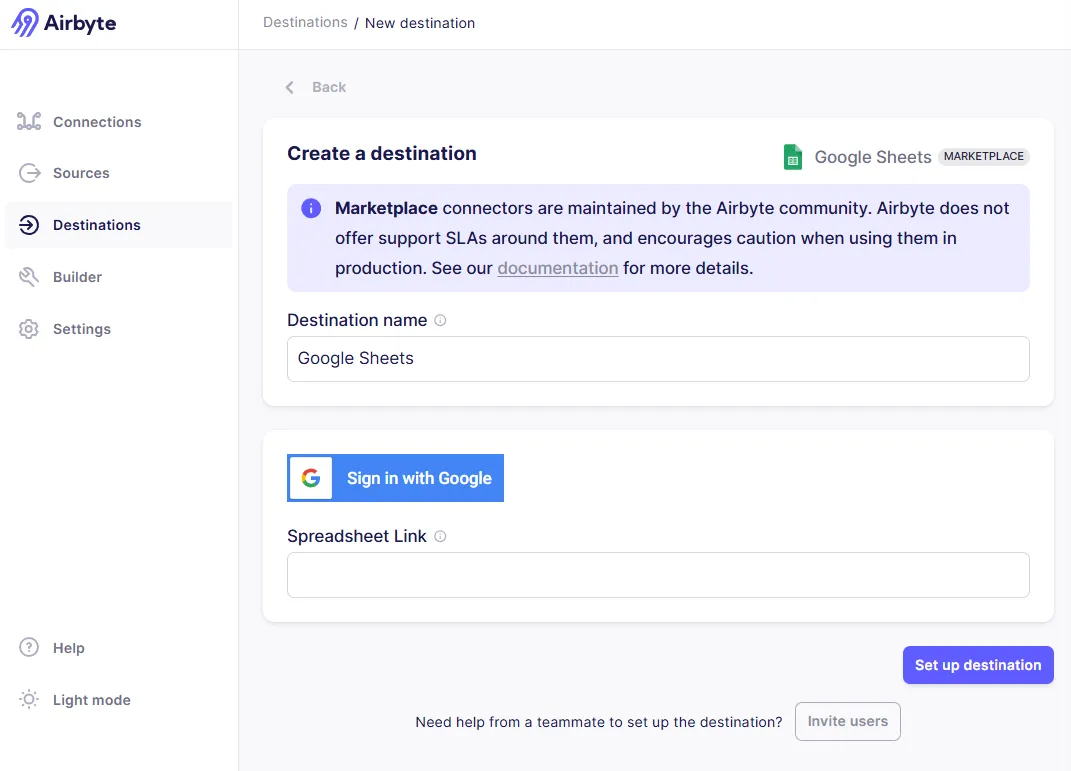
Task: Focus the Destination name field
Action: click(658, 359)
